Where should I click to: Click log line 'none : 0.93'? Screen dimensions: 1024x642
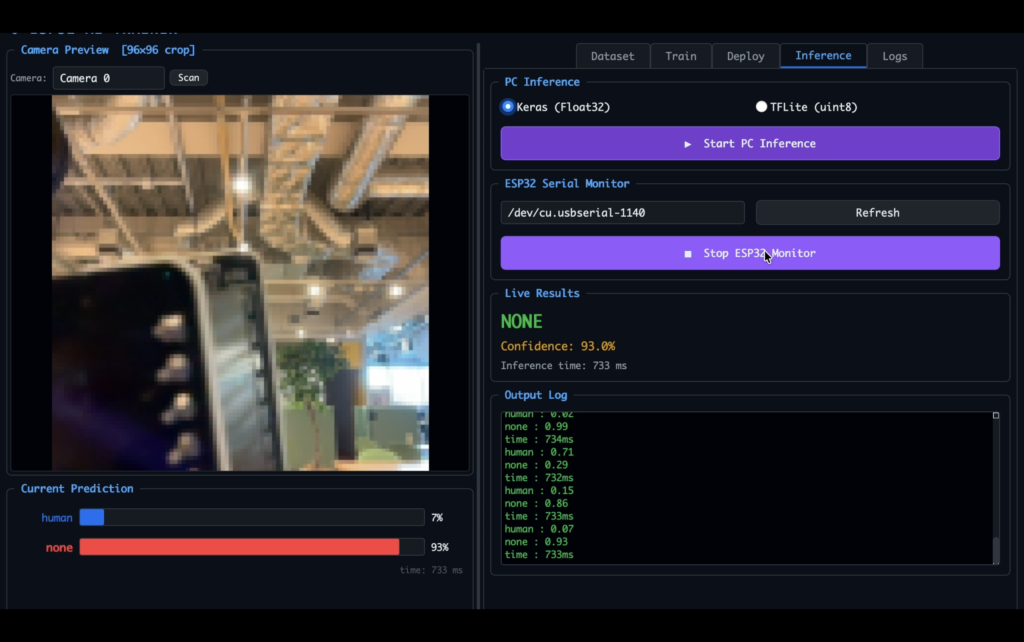point(536,542)
